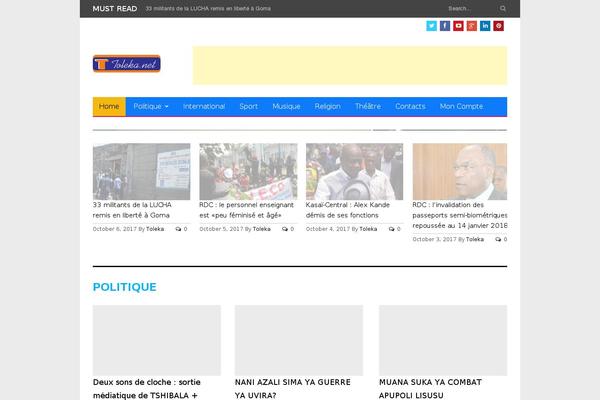Open the LinkedIn social icon

pos(485,26)
